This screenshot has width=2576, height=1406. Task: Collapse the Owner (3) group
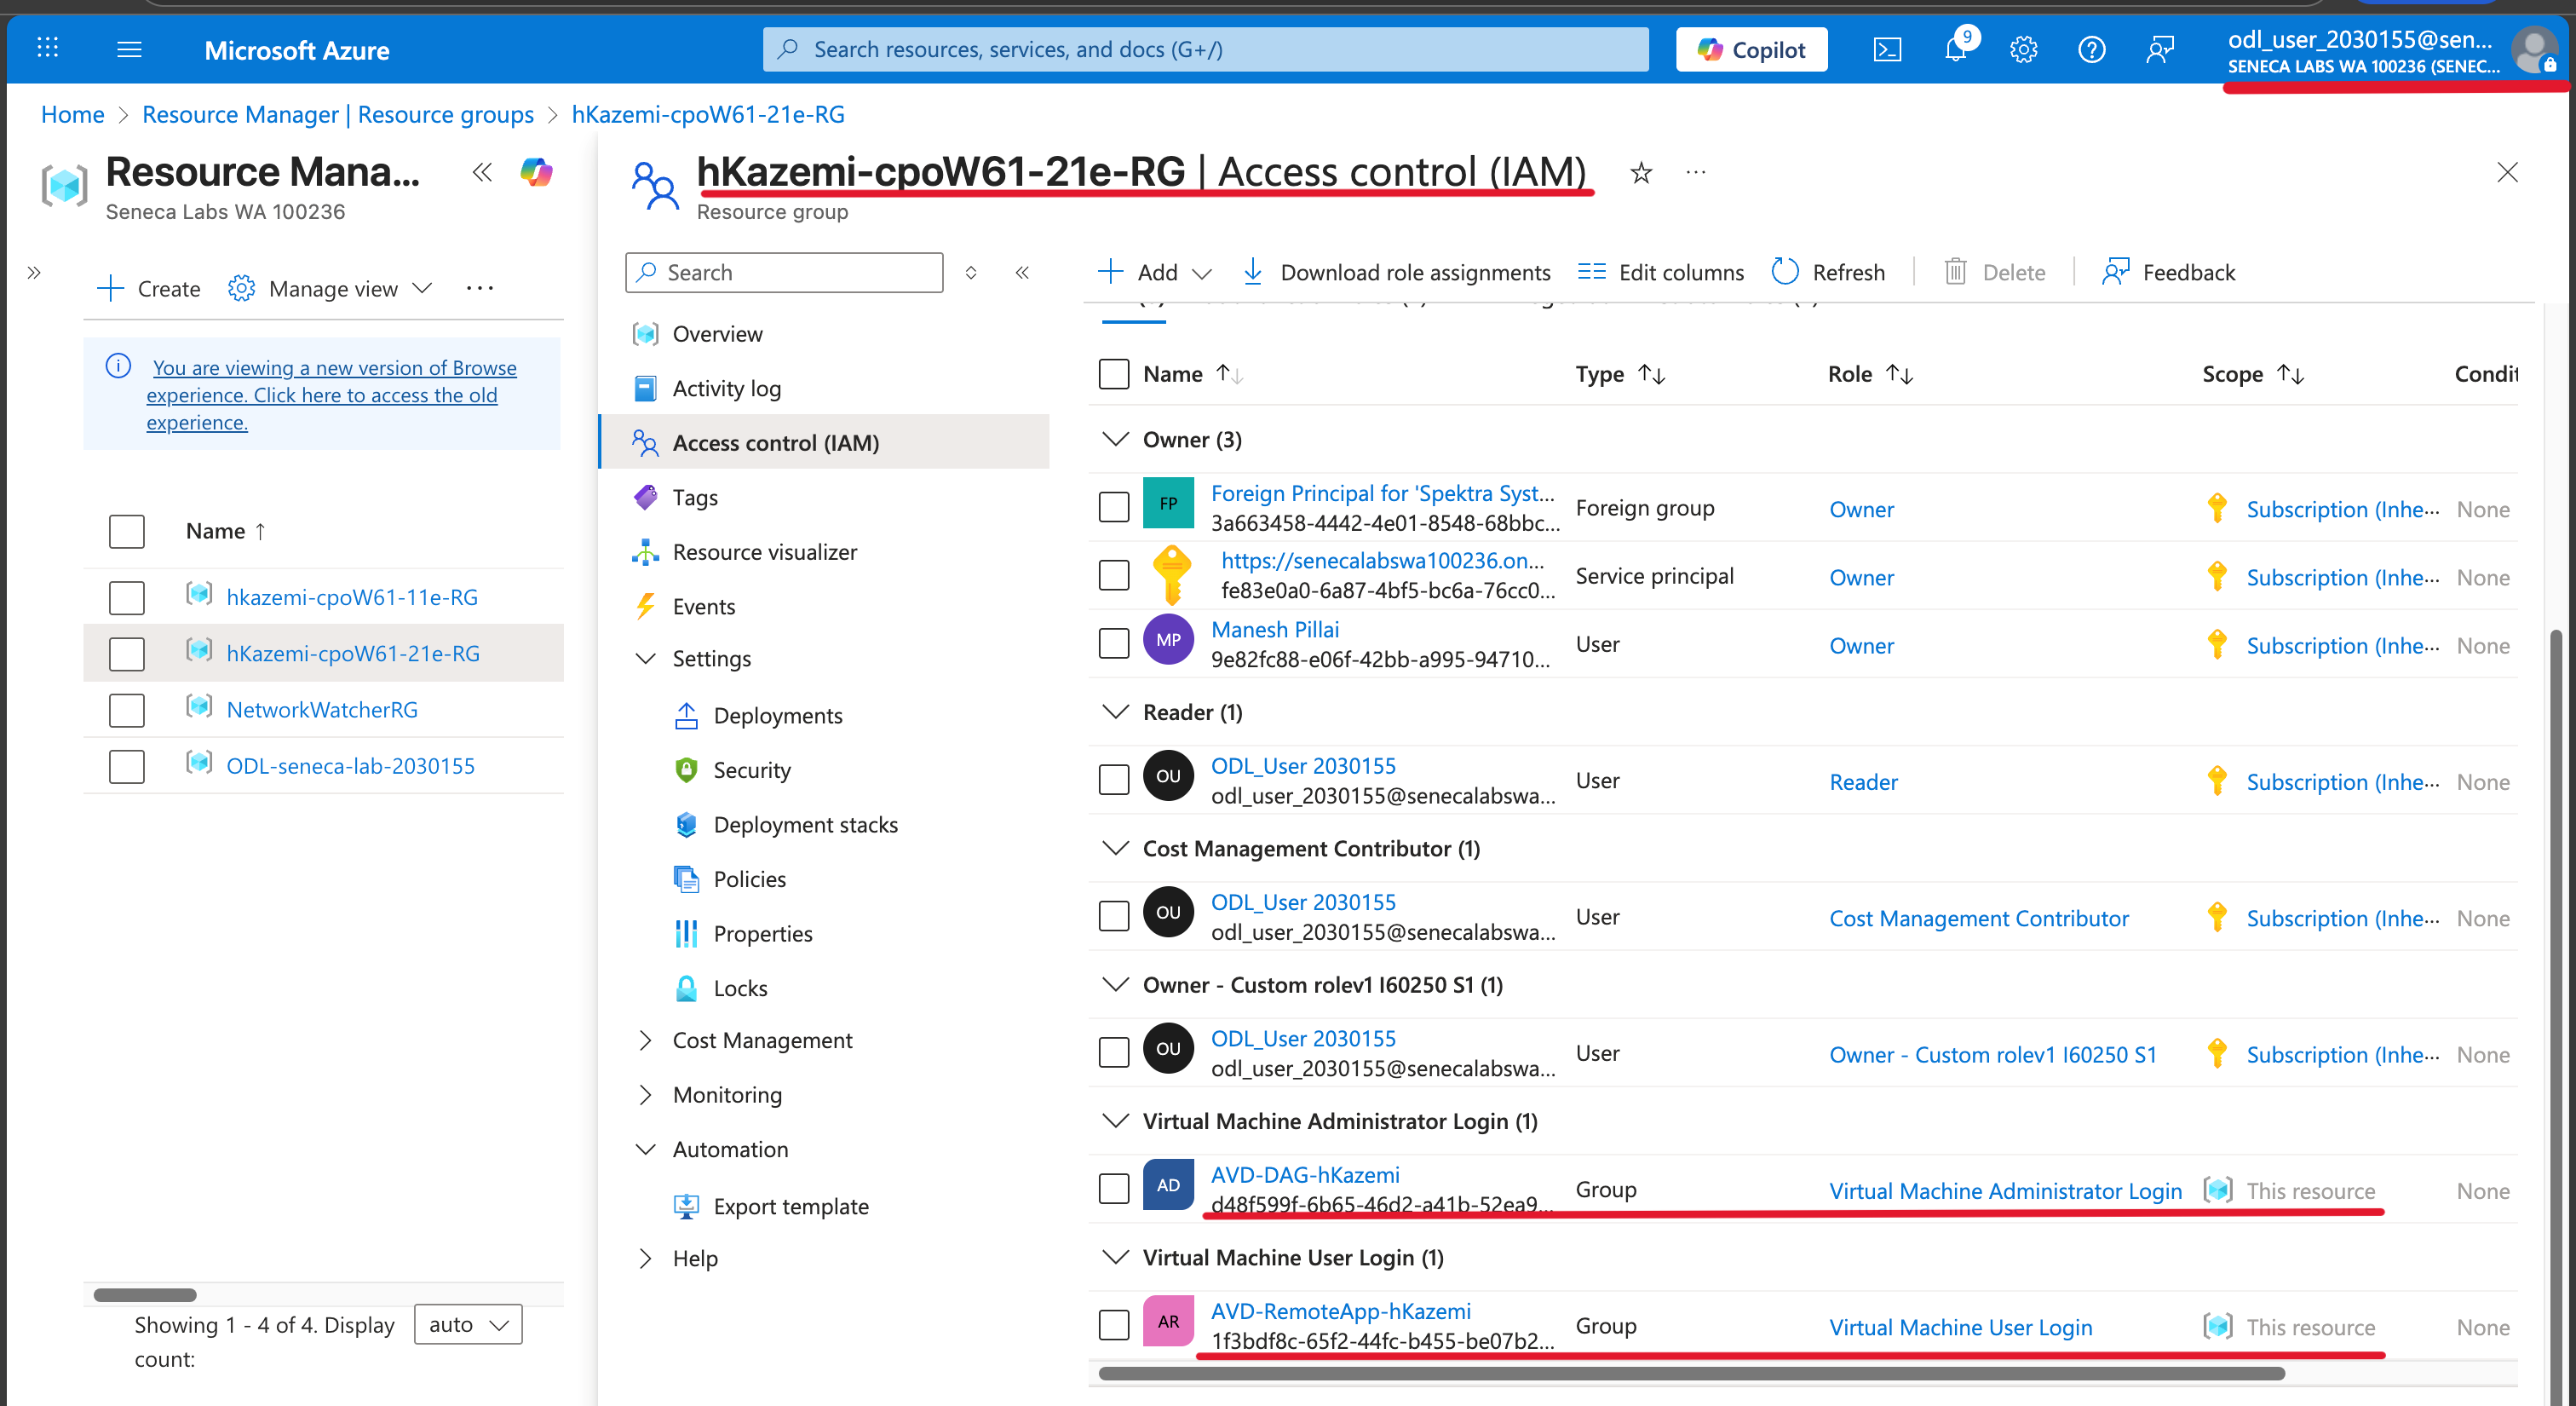tap(1115, 439)
